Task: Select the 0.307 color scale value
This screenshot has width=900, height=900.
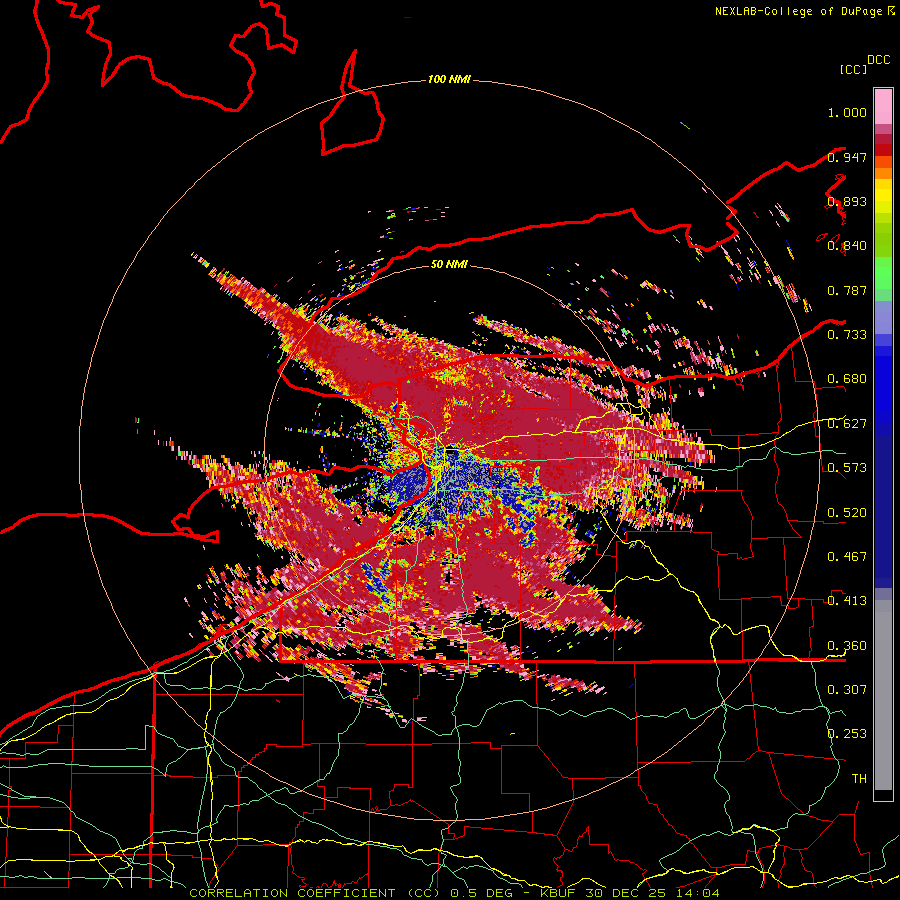Action: pos(847,690)
